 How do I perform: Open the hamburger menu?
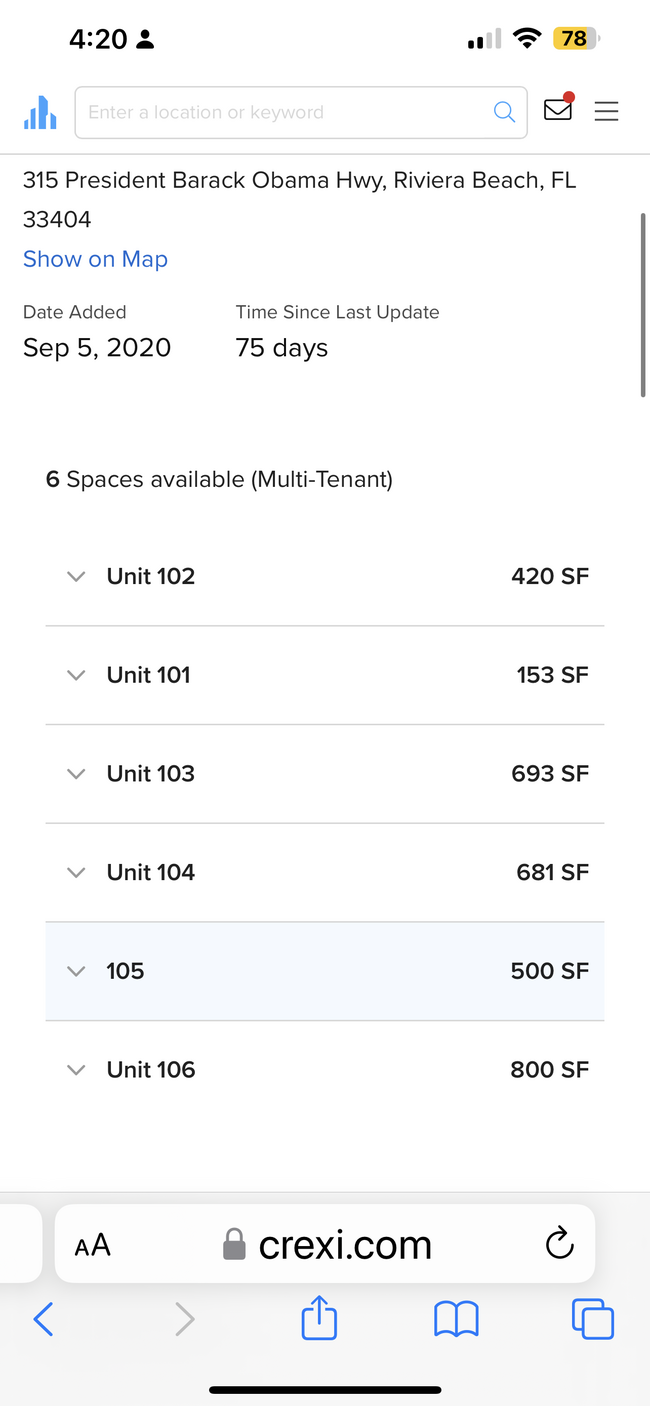coord(606,111)
